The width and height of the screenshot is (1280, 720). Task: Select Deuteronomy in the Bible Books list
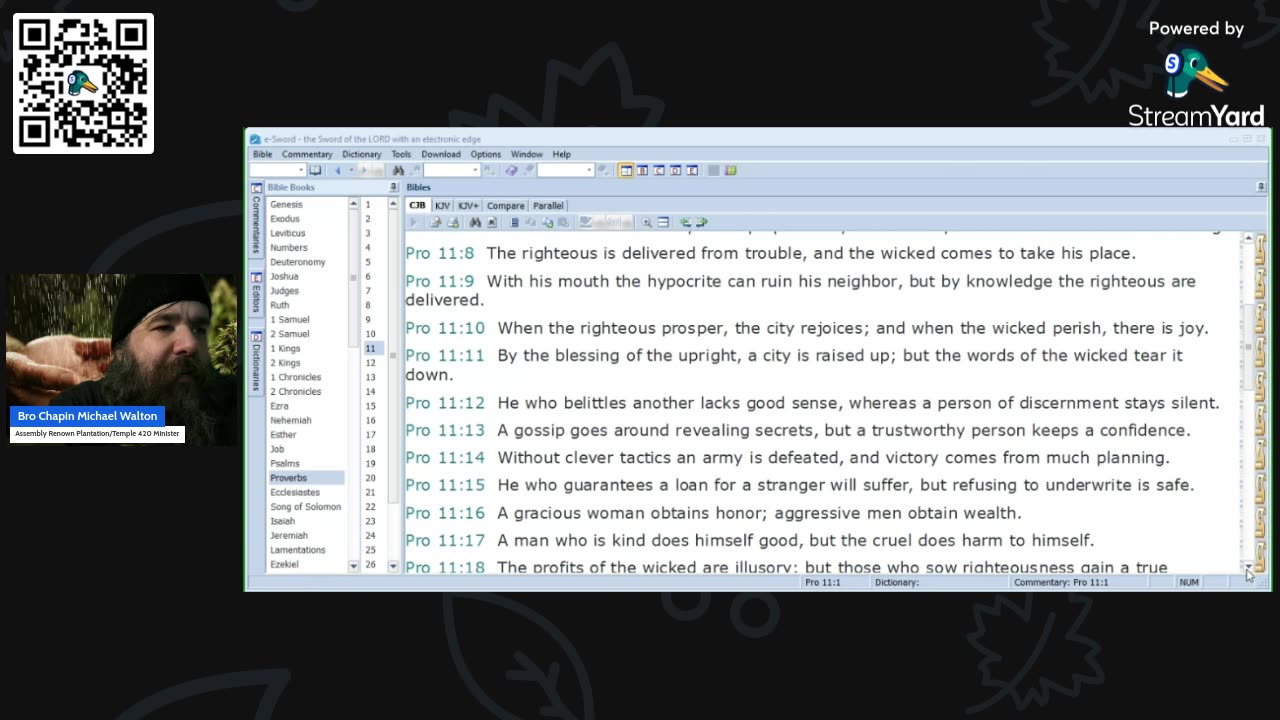pyautogui.click(x=298, y=262)
